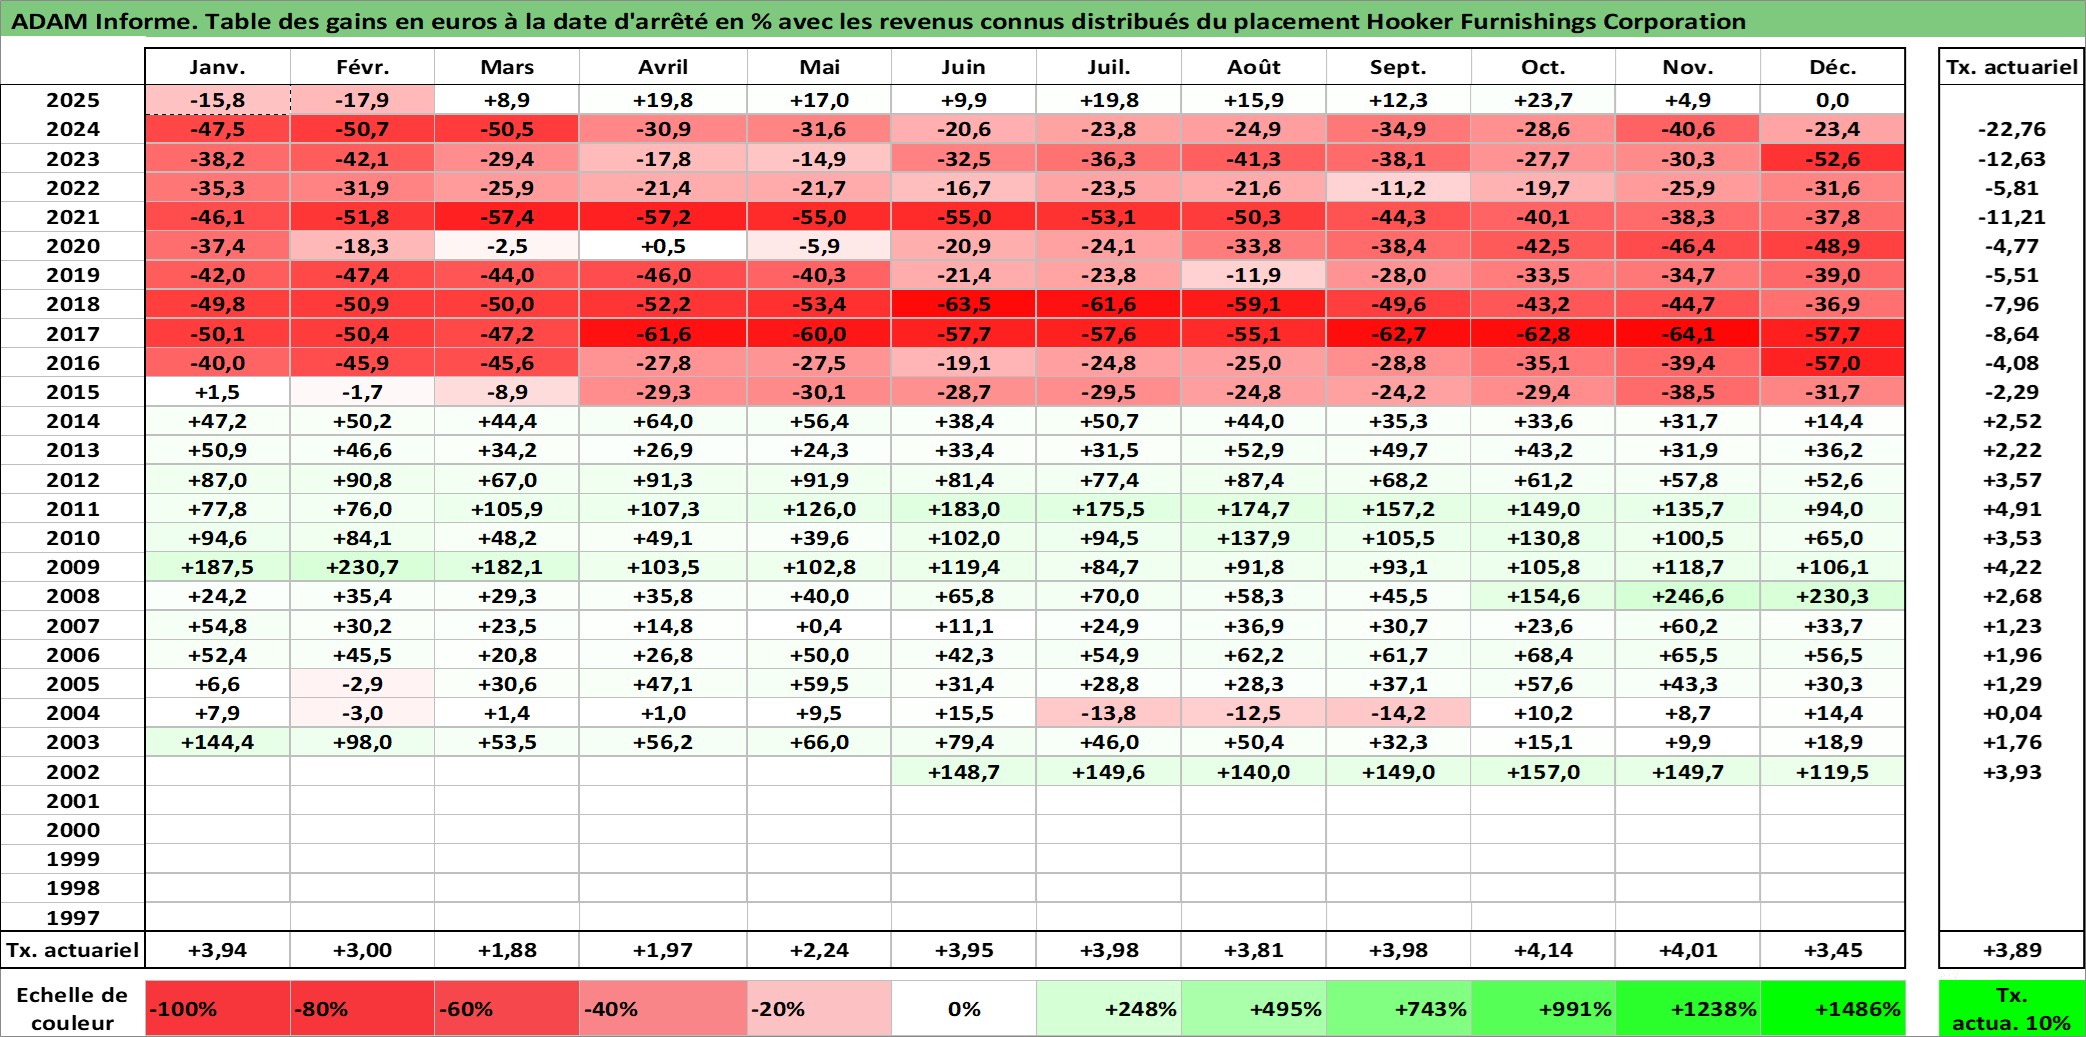2086x1037 pixels.
Task: Select the -100% color scale swatch
Action: (218, 1008)
